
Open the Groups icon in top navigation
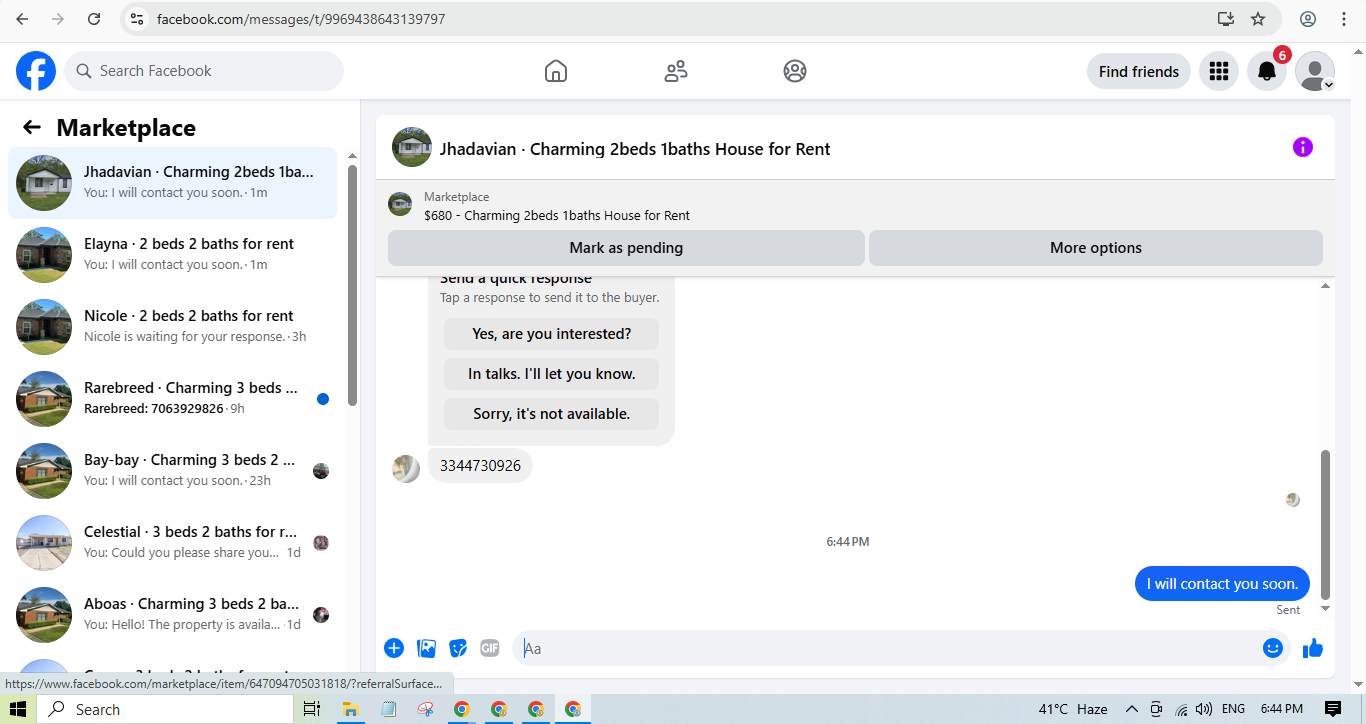795,71
